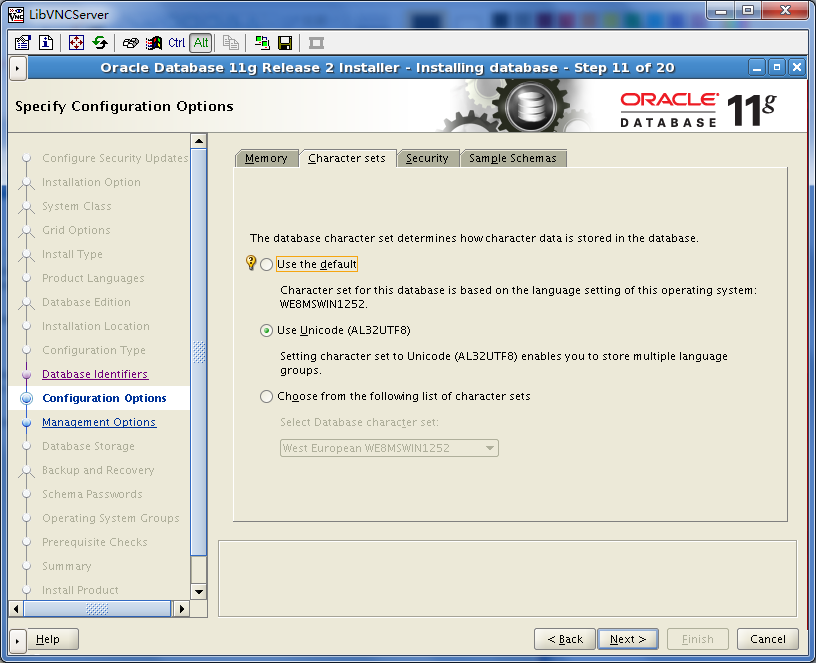
Task: Select Configuration Options step
Action: pos(104,398)
